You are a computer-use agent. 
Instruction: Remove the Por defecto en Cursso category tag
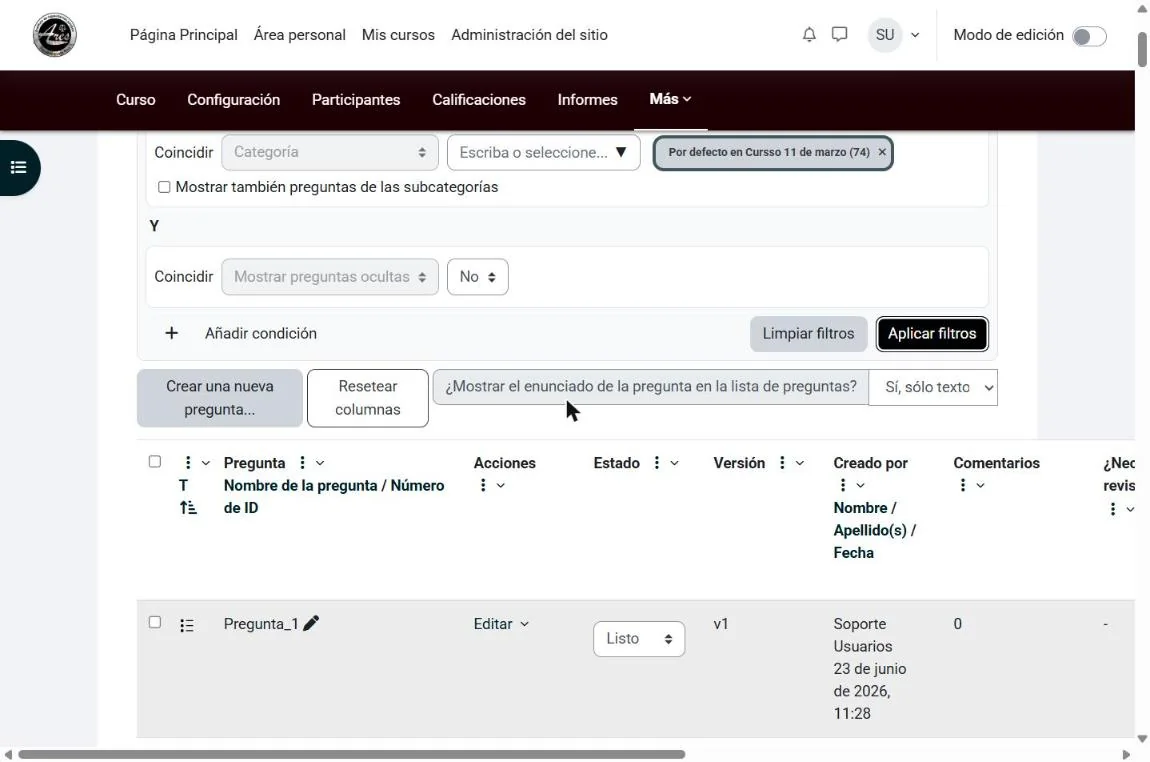pos(882,153)
